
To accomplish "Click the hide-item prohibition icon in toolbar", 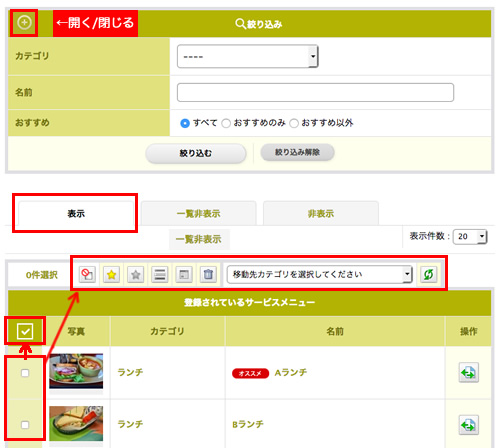I will (87, 275).
